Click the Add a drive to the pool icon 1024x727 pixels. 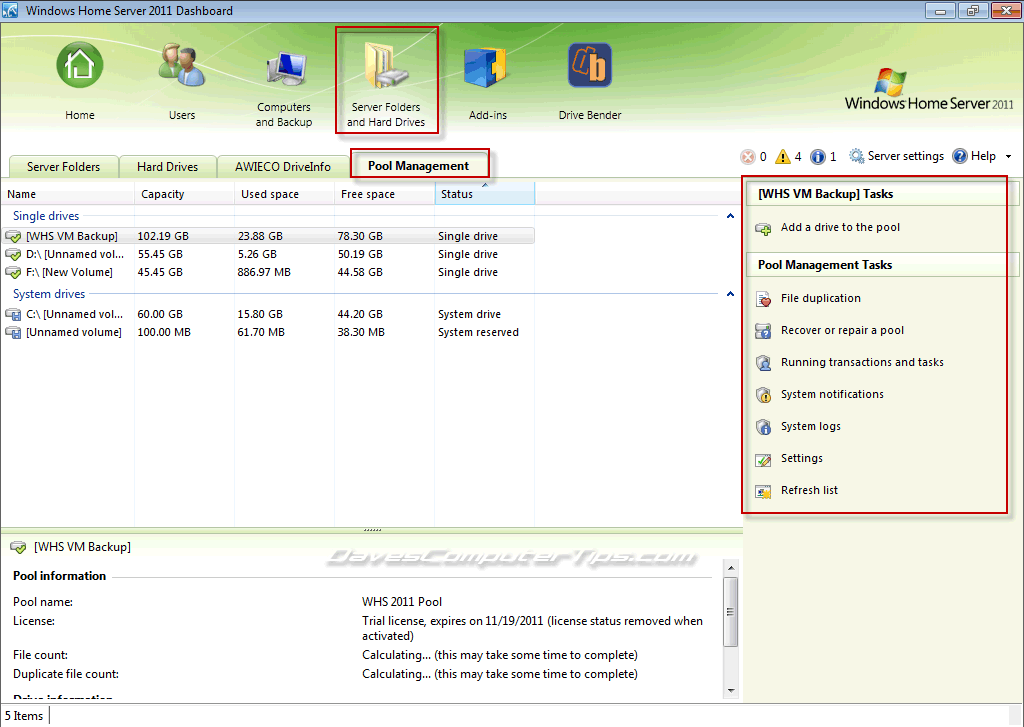(x=763, y=229)
